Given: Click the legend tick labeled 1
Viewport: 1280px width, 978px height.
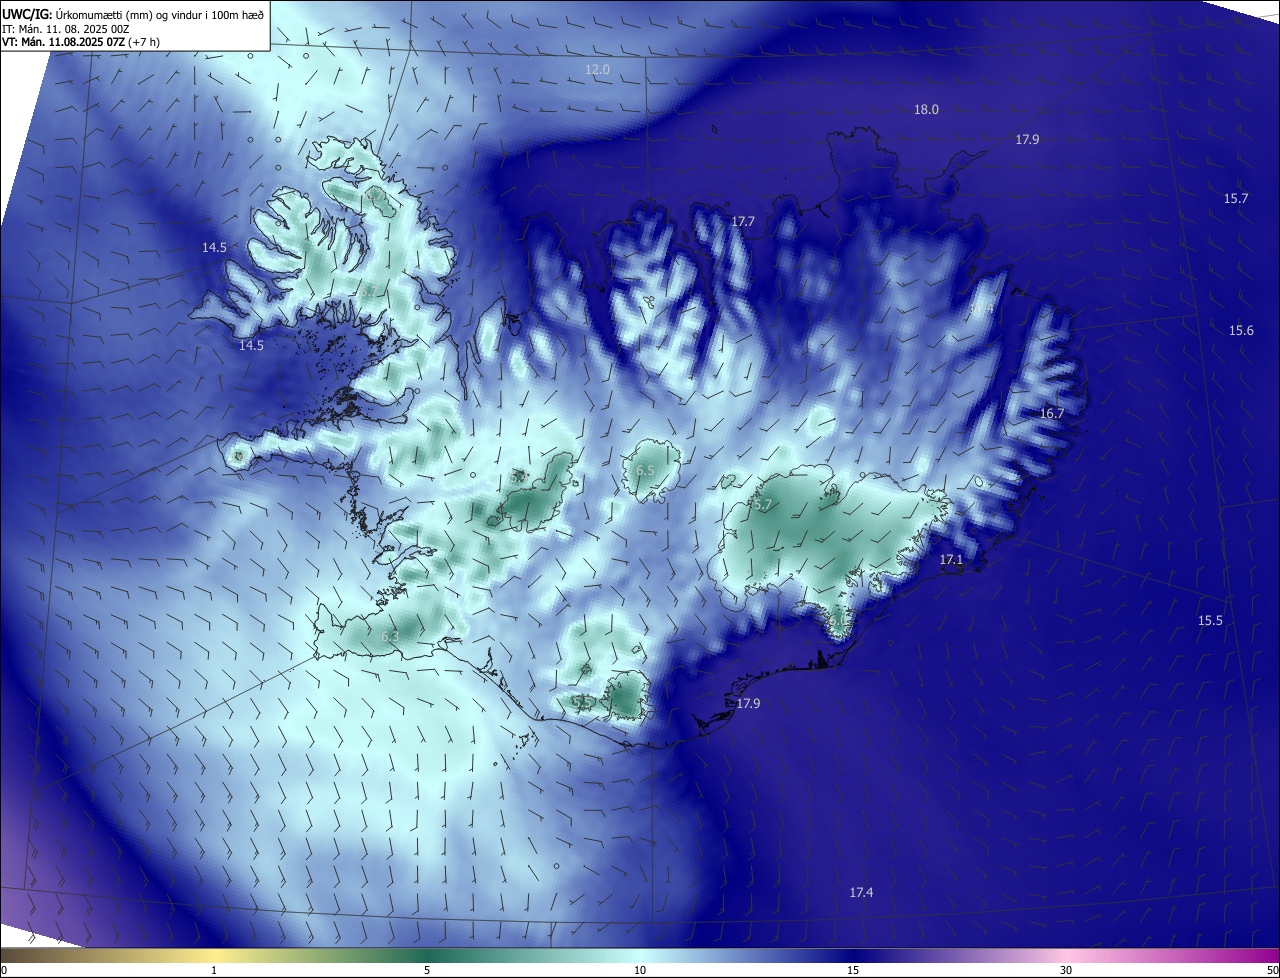Looking at the screenshot, I should click(x=214, y=970).
